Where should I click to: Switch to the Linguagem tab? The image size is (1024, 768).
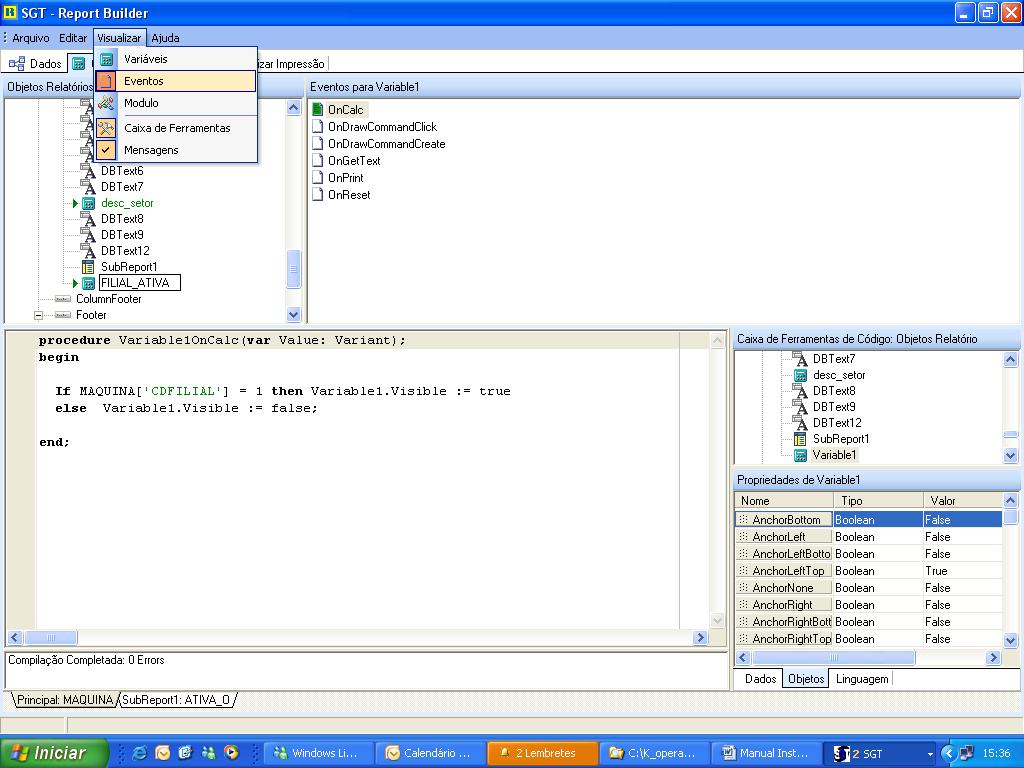coord(861,679)
